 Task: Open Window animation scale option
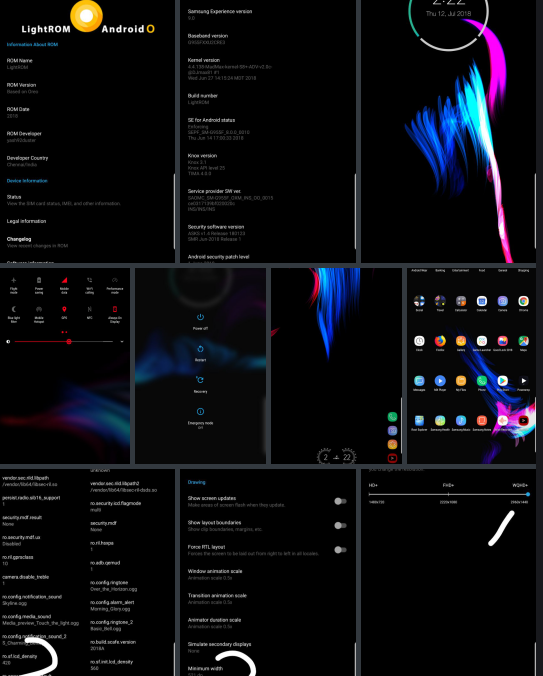pyautogui.click(x=267, y=574)
